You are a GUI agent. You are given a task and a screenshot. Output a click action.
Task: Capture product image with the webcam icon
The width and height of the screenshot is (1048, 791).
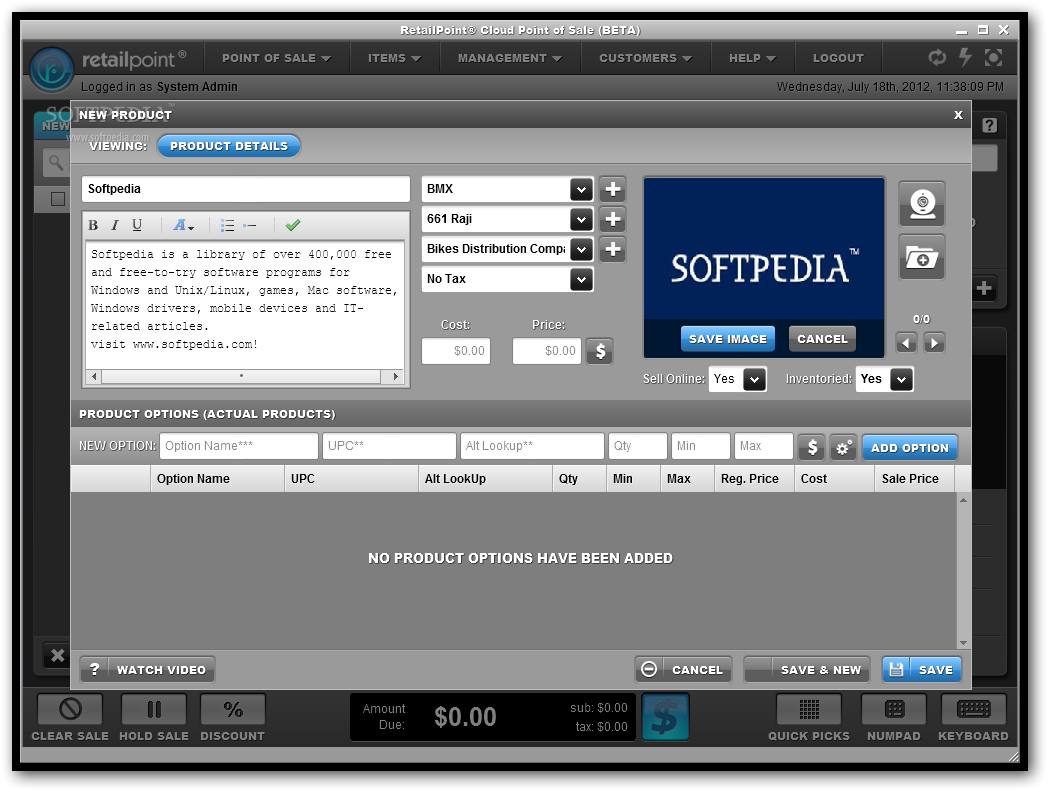click(x=922, y=203)
